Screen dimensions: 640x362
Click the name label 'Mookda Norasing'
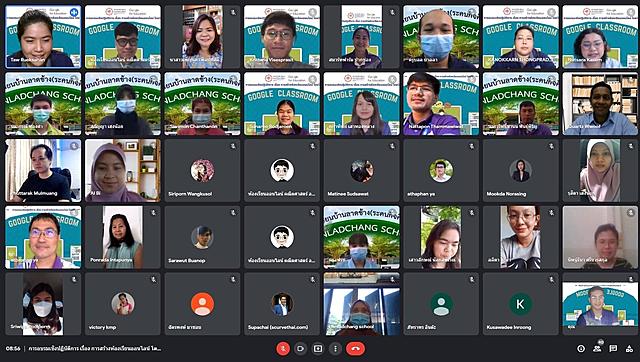tap(506, 194)
